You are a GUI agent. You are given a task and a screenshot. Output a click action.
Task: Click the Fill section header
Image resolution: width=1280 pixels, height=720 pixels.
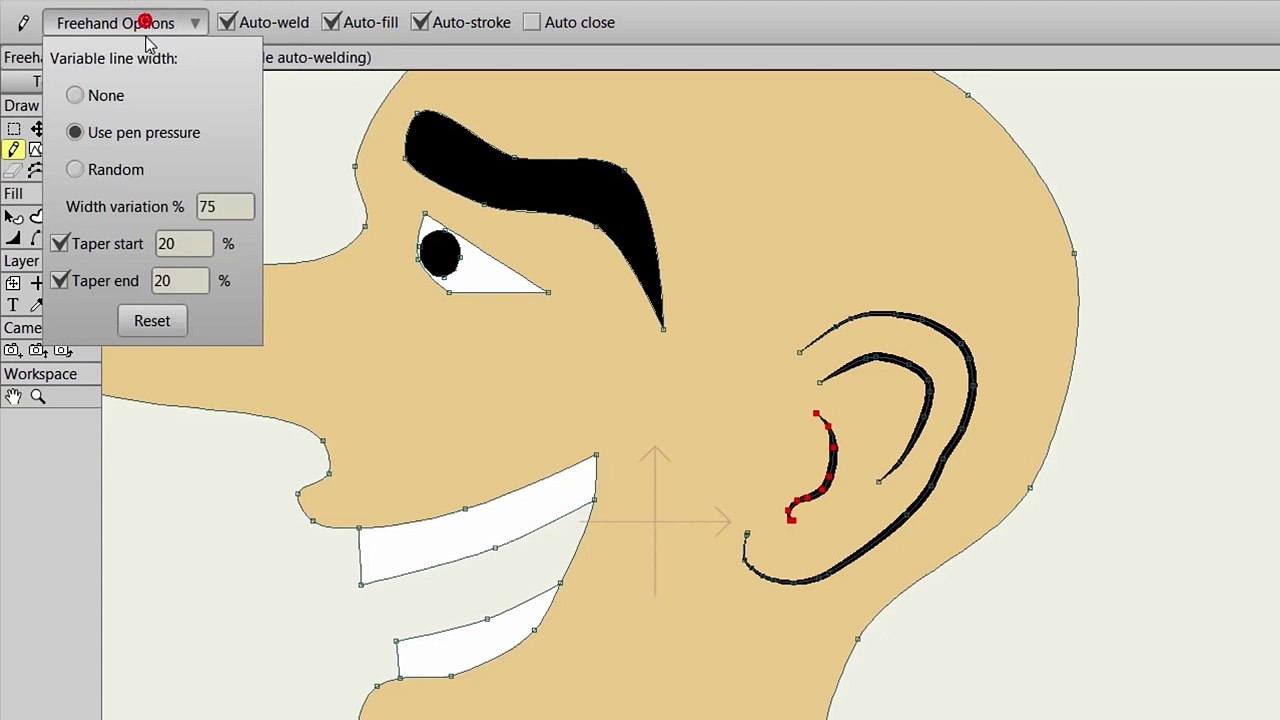22,193
